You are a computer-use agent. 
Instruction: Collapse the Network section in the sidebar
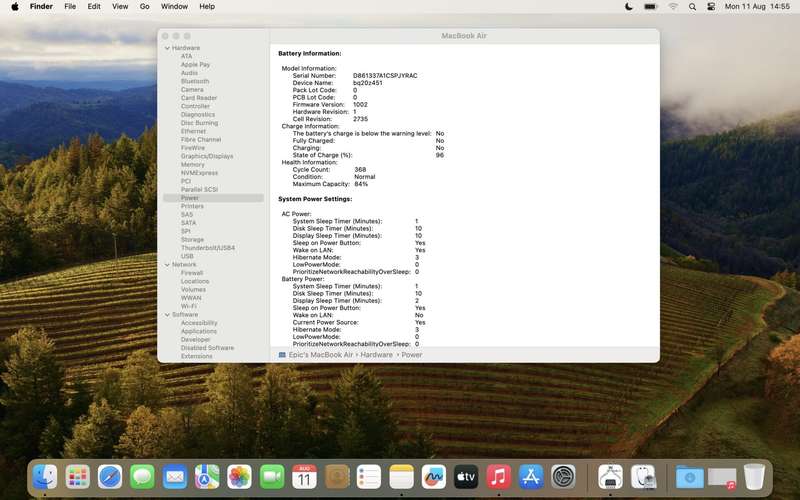(x=167, y=265)
